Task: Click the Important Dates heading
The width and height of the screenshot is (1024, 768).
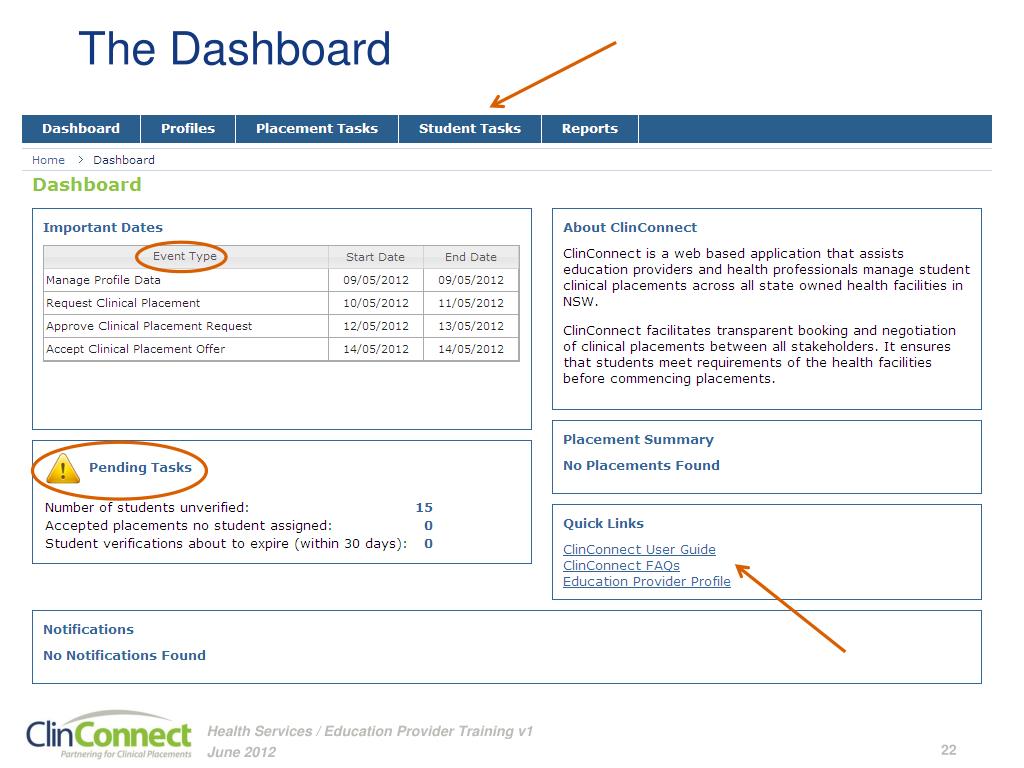Action: click(x=103, y=227)
